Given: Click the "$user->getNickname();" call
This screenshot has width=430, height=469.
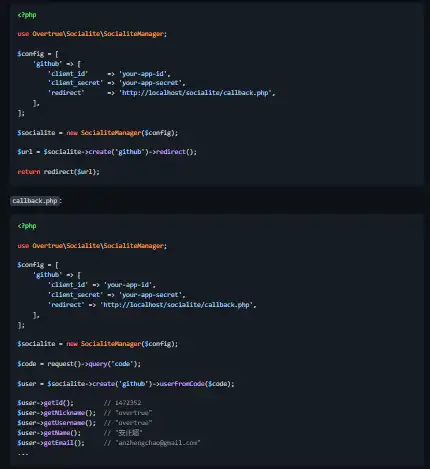Looking at the screenshot, I should (56, 413).
